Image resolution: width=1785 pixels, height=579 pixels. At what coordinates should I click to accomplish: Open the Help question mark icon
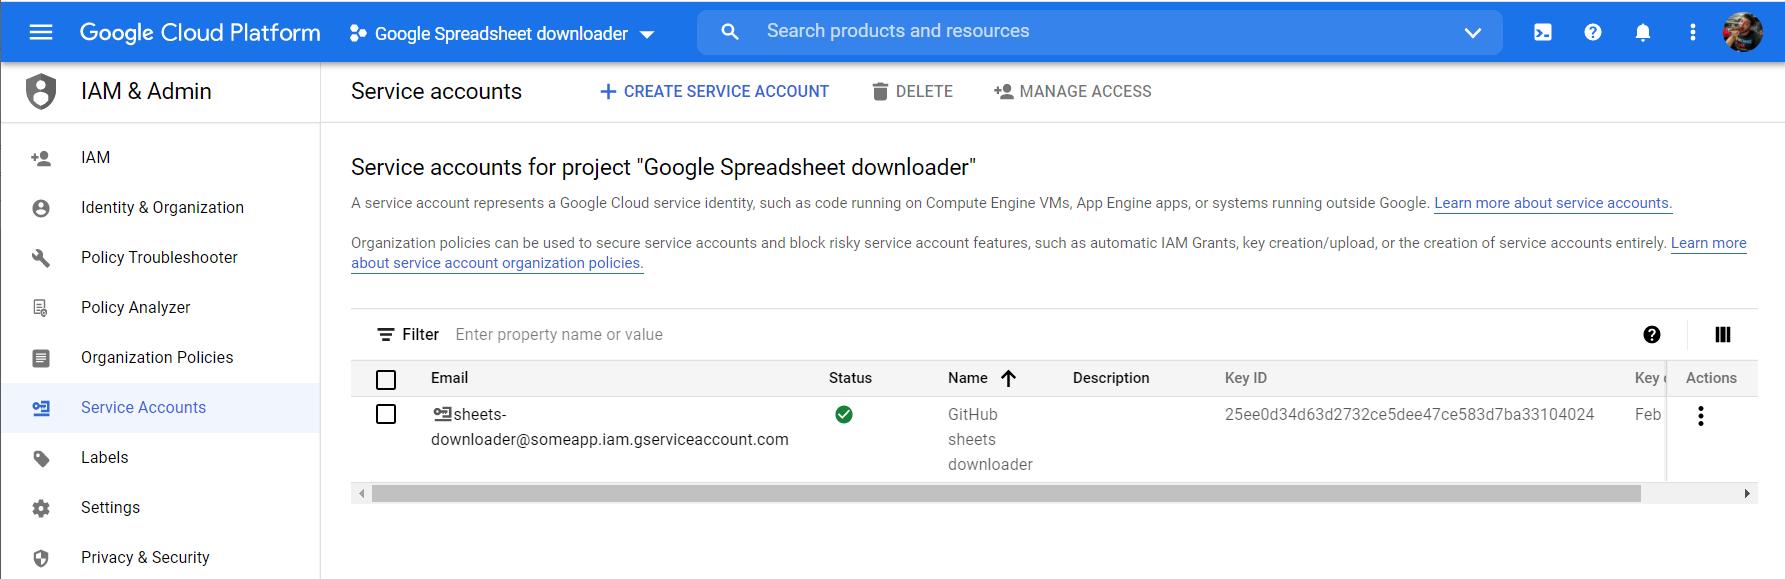(x=1593, y=32)
